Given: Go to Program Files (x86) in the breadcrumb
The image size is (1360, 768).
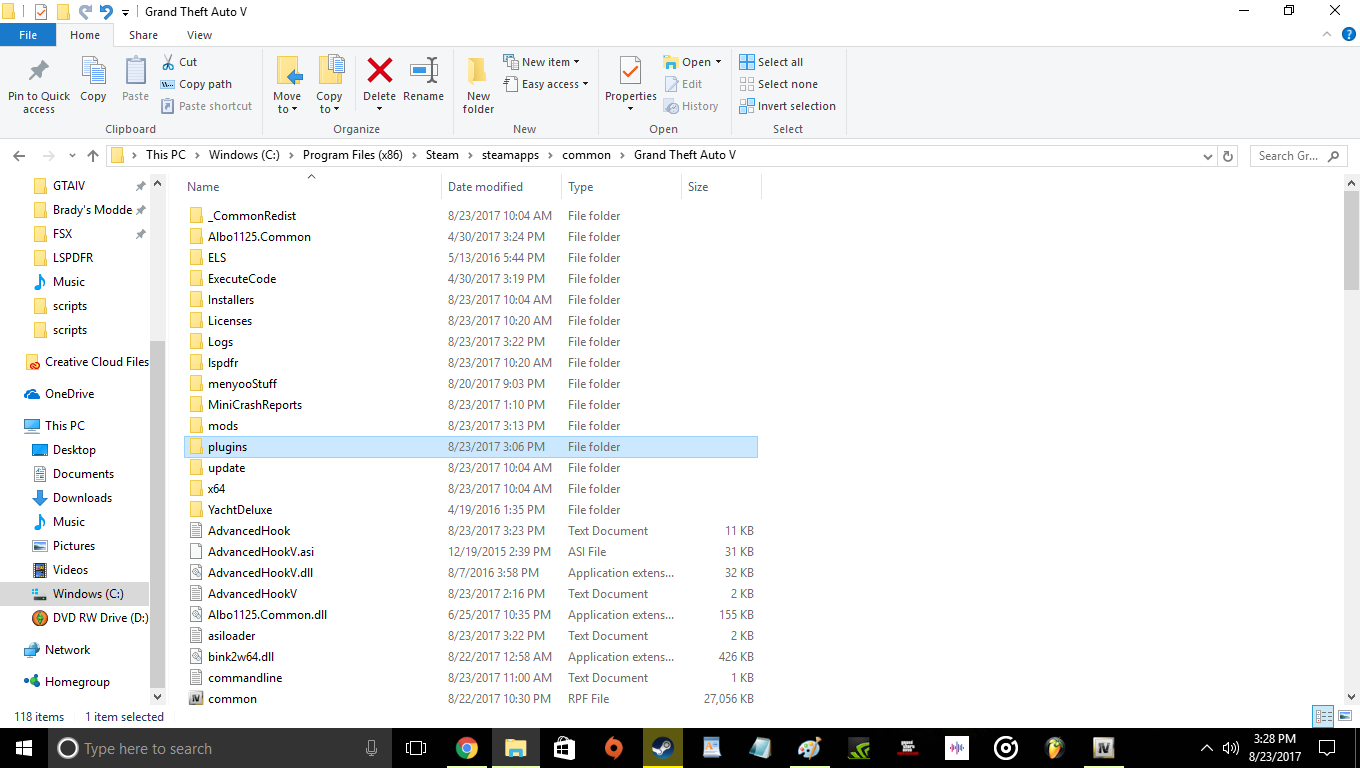Looking at the screenshot, I should tap(352, 155).
